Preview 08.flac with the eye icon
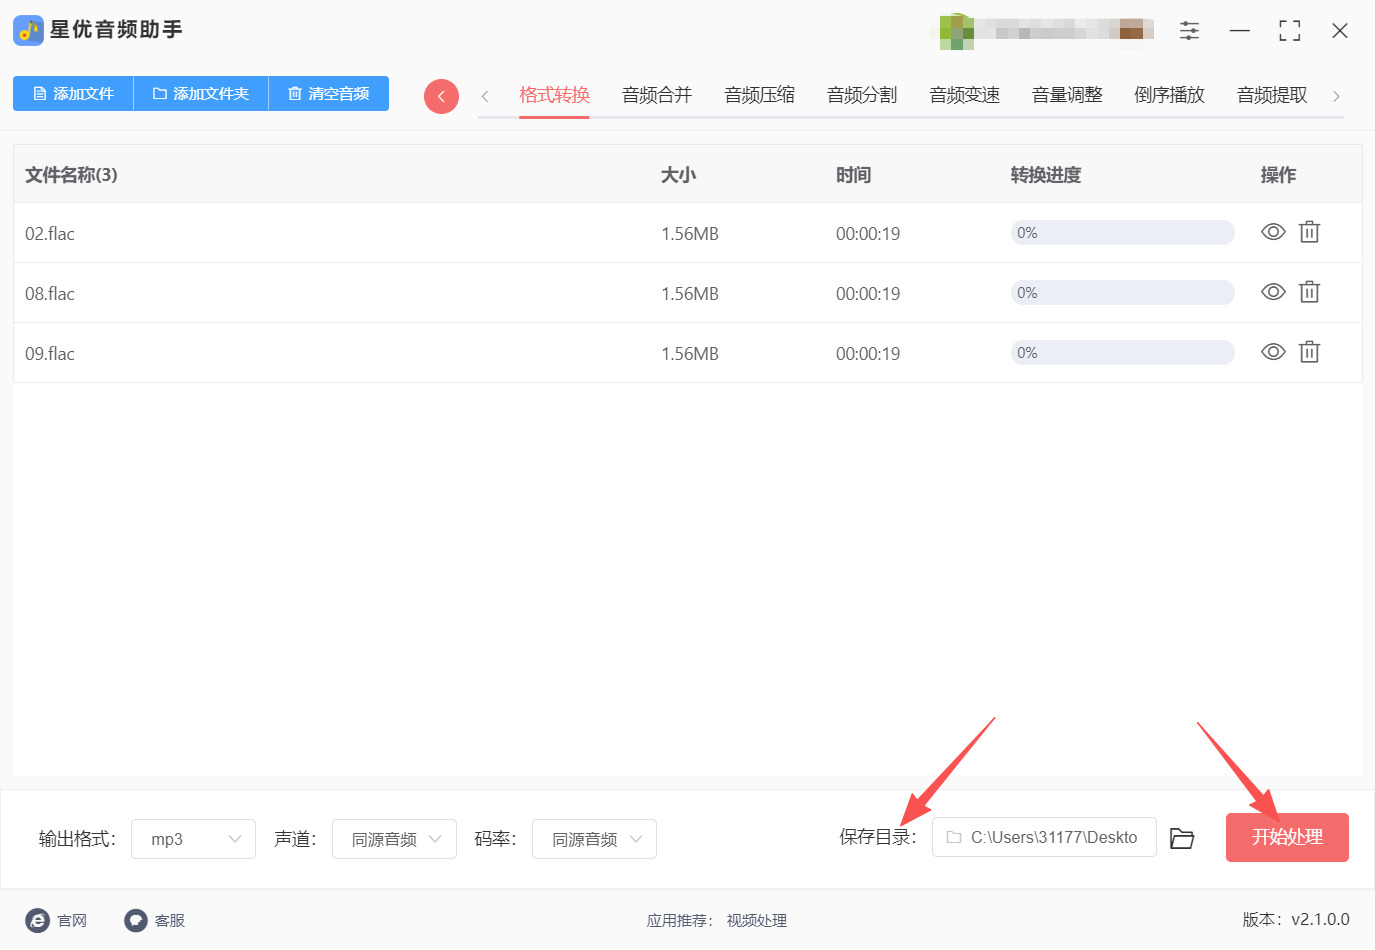Screen dimensions: 1375x950 1273,292
